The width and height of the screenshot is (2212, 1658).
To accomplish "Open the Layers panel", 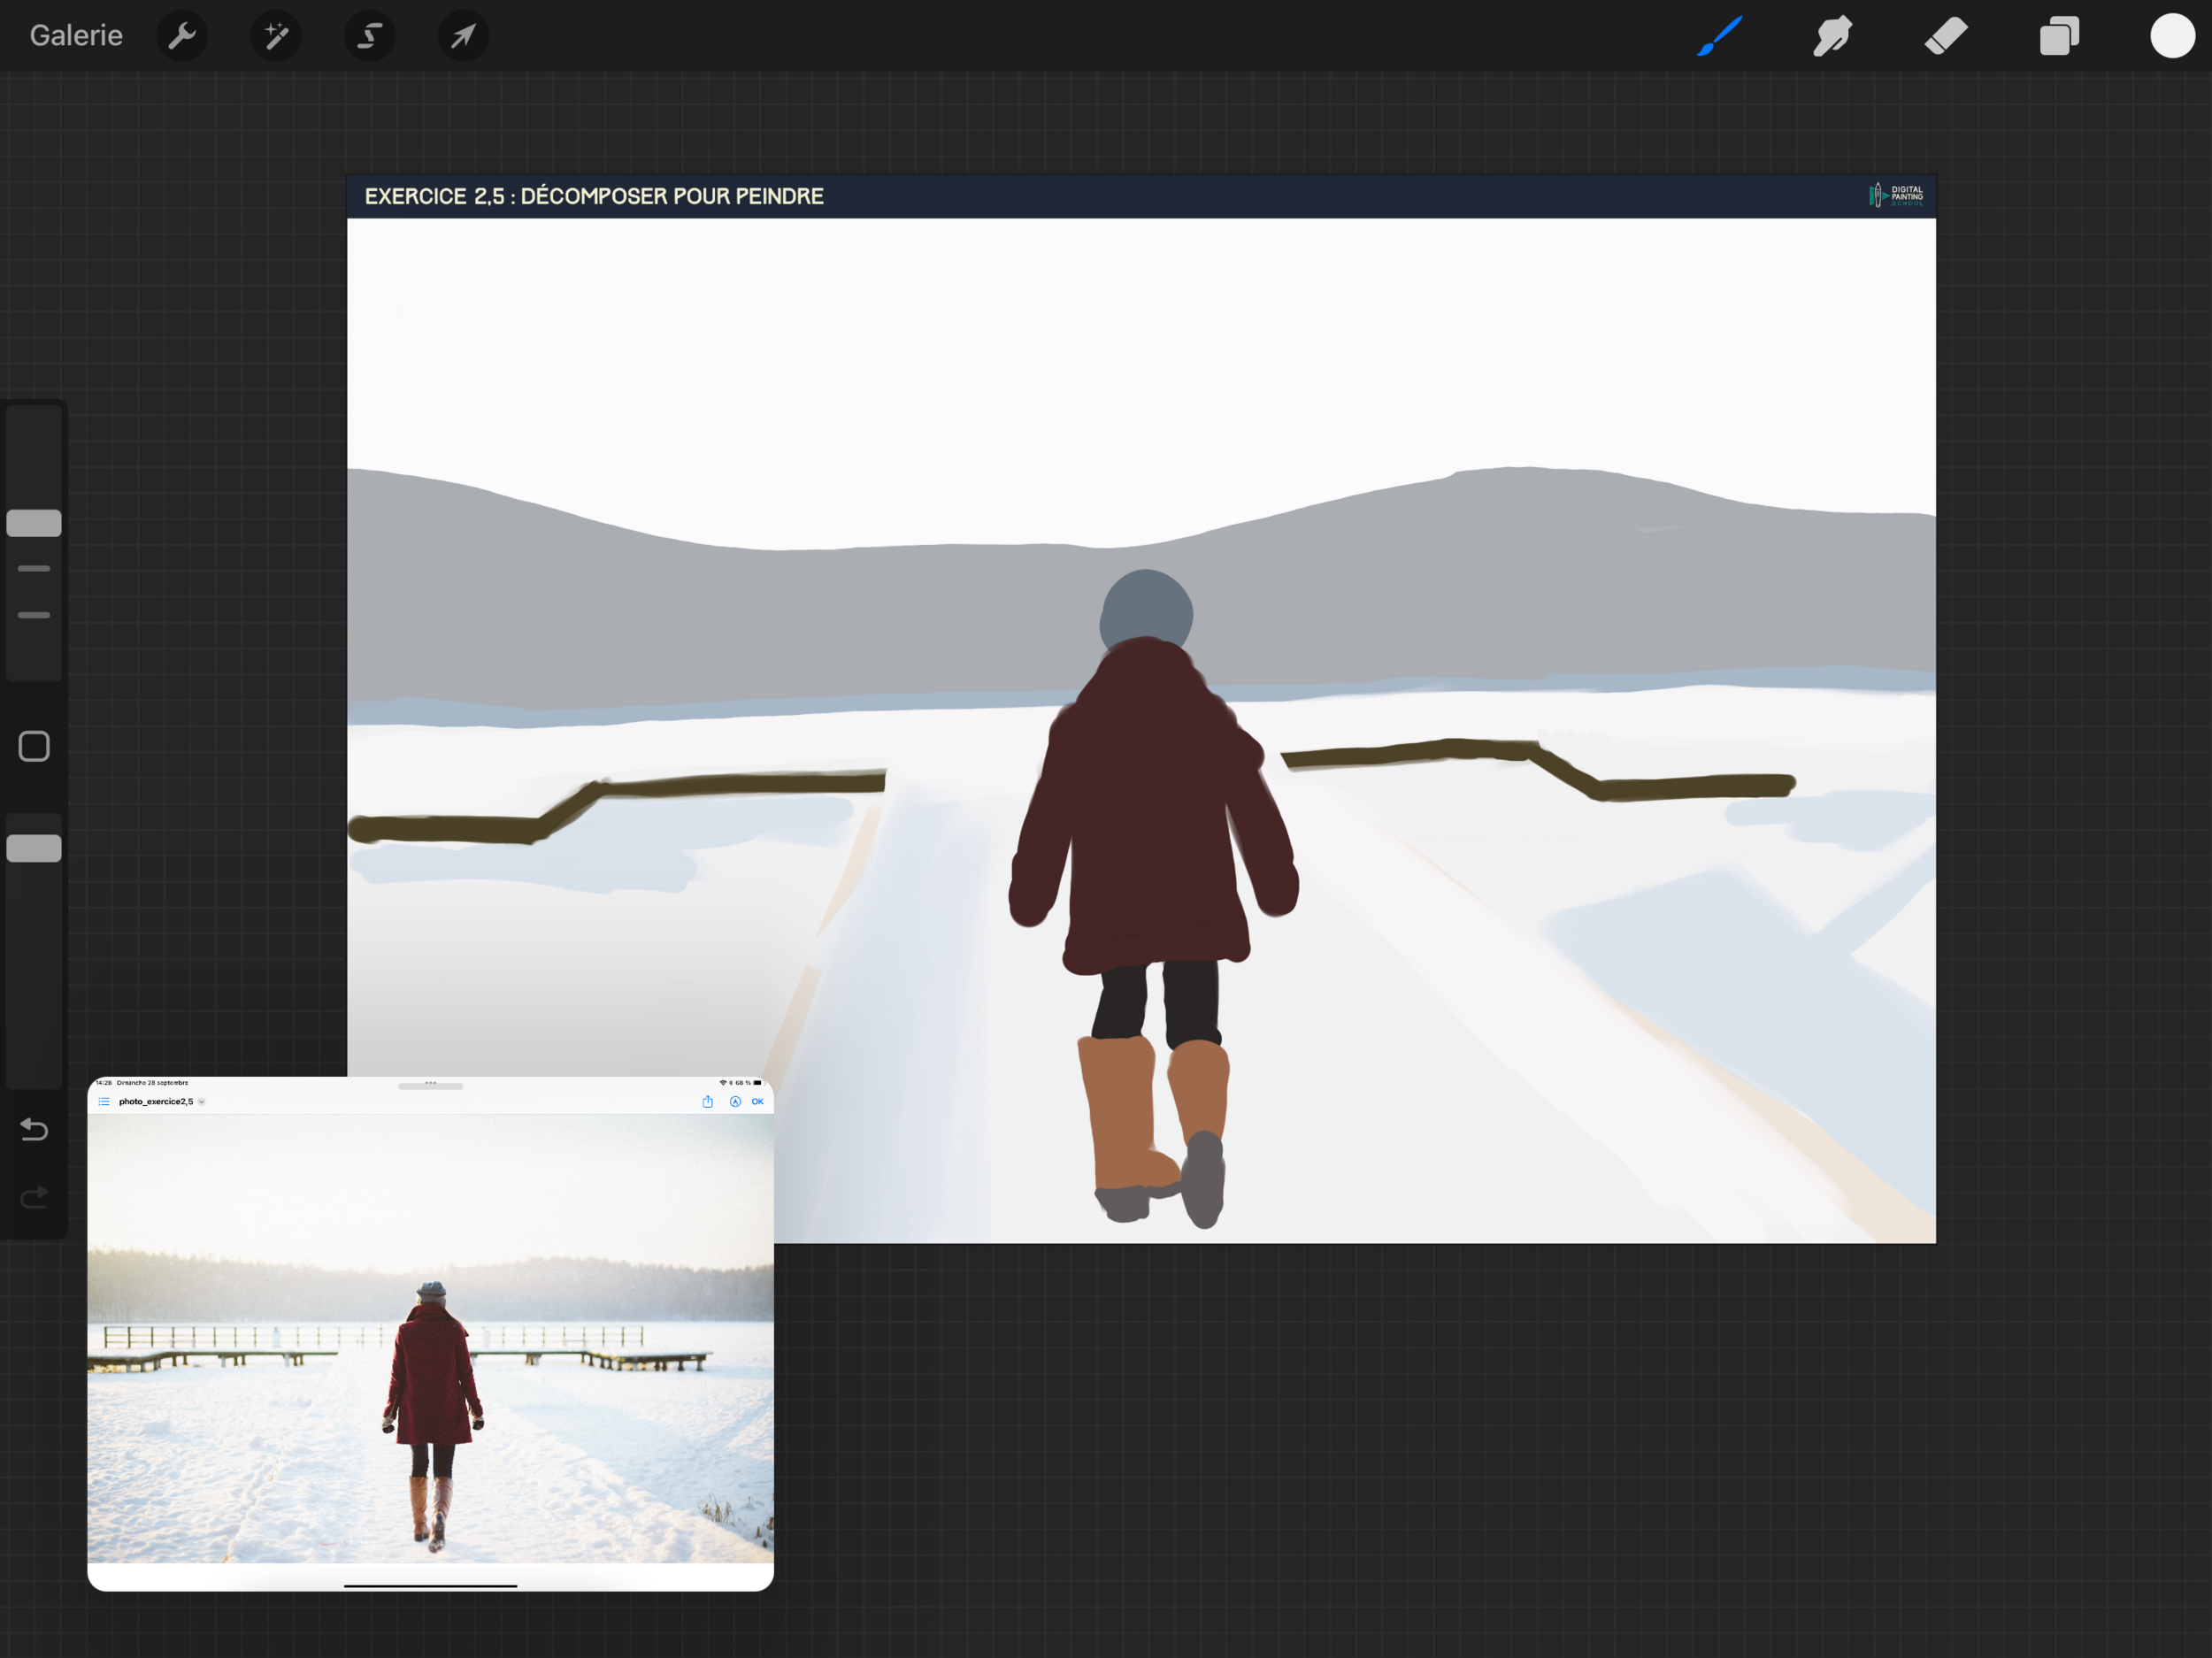I will [2059, 36].
